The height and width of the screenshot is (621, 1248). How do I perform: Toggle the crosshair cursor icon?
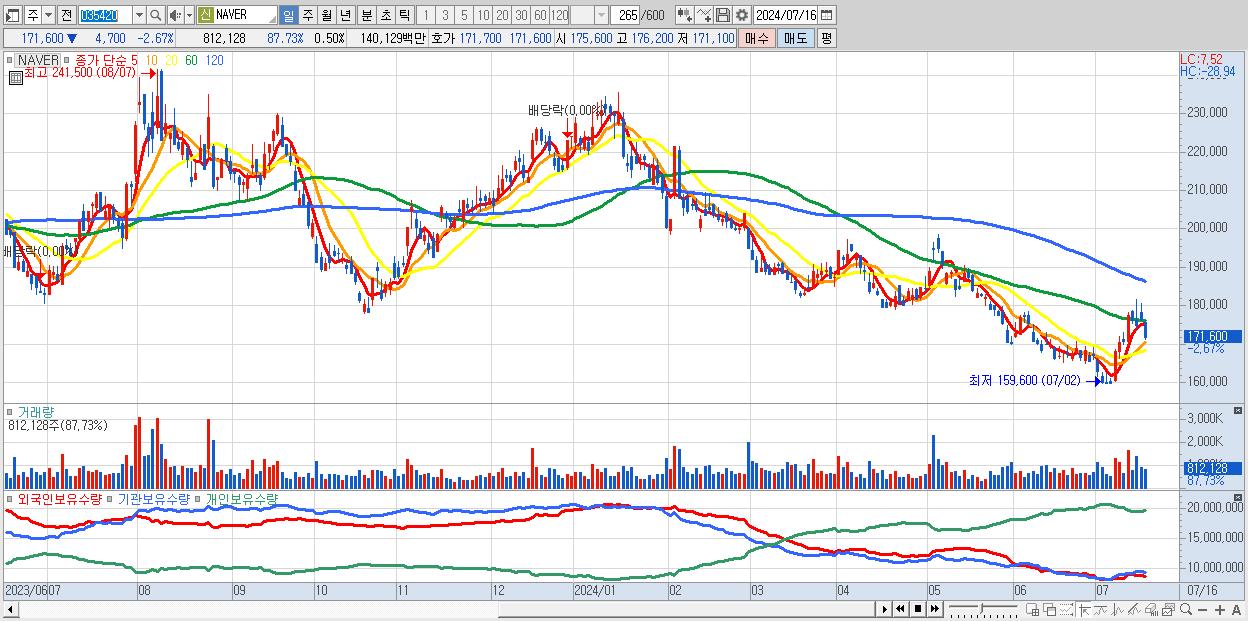pyautogui.click(x=1084, y=609)
